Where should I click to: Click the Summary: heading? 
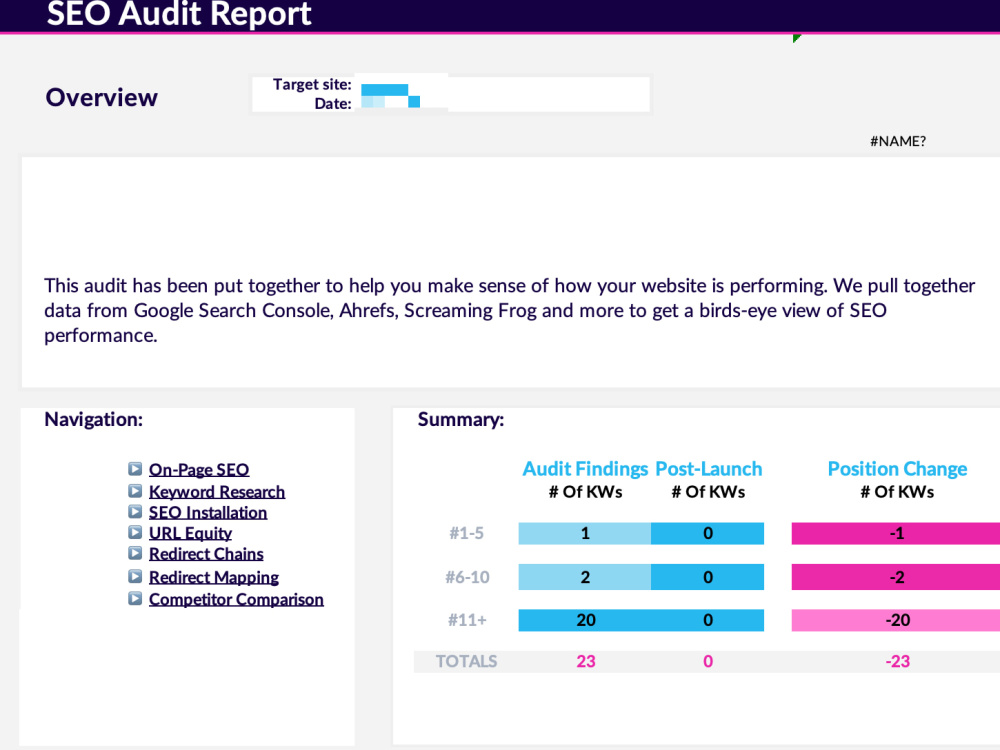click(x=460, y=420)
